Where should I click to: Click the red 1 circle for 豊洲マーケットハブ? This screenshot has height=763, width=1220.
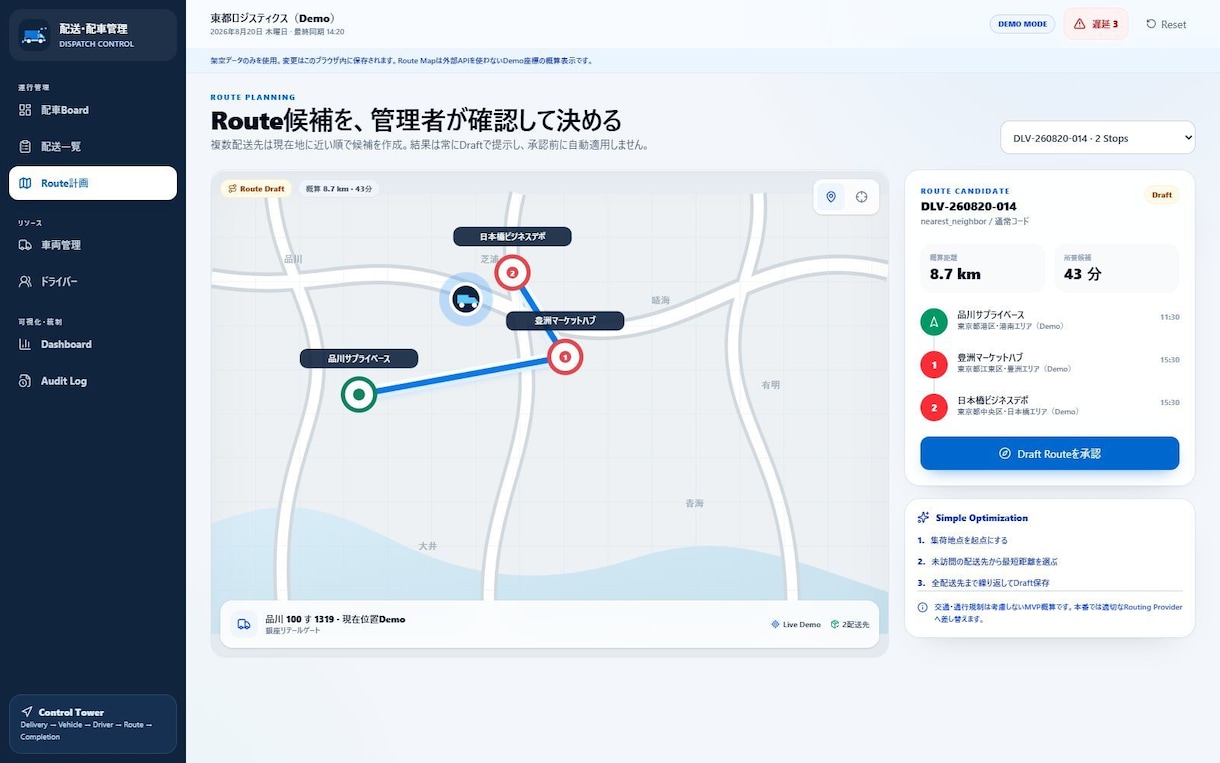(x=934, y=365)
